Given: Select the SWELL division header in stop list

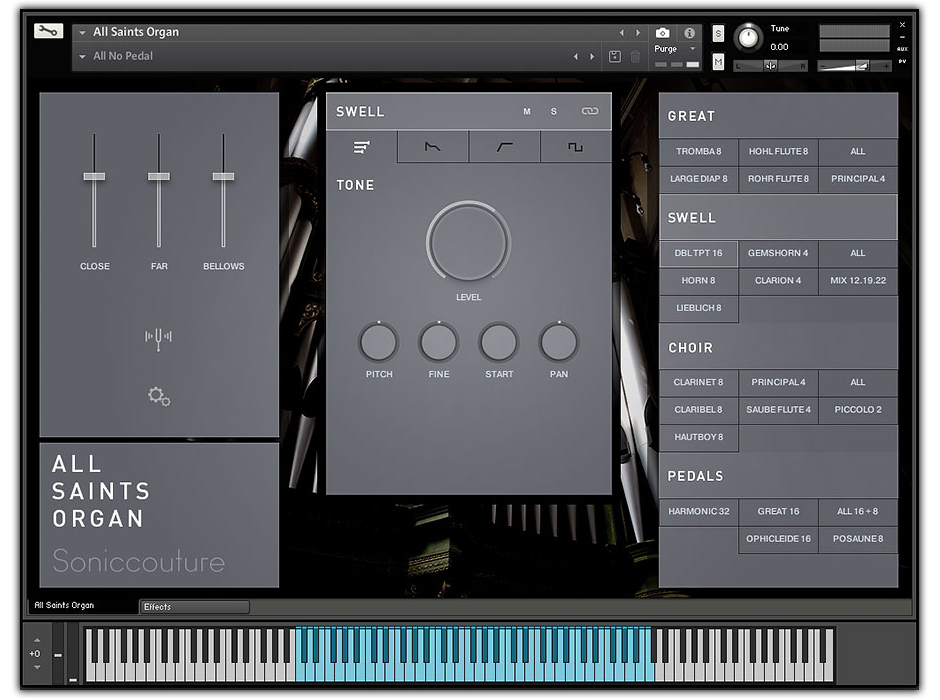Looking at the screenshot, I should [x=778, y=217].
